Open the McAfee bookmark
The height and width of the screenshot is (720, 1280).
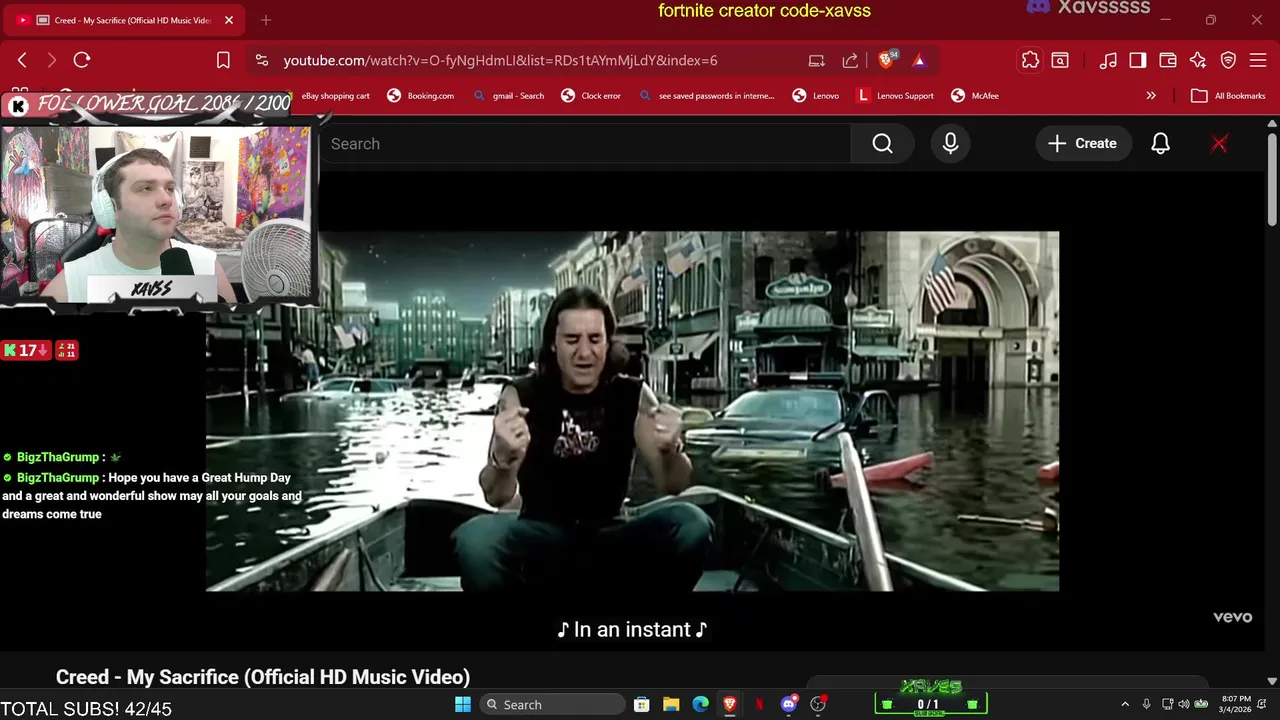[974, 96]
